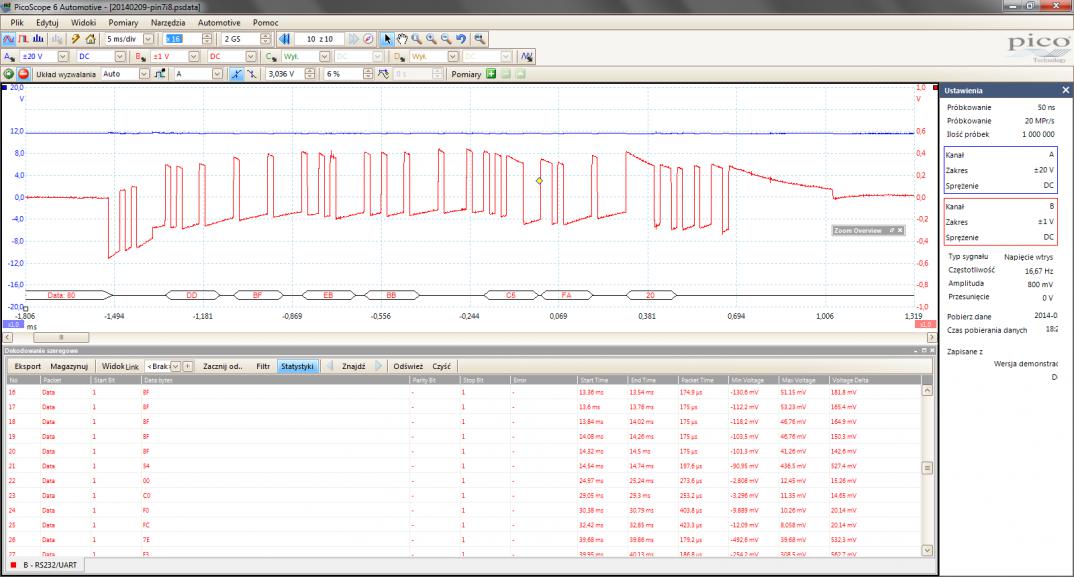Open the Automotive menu

click(219, 21)
